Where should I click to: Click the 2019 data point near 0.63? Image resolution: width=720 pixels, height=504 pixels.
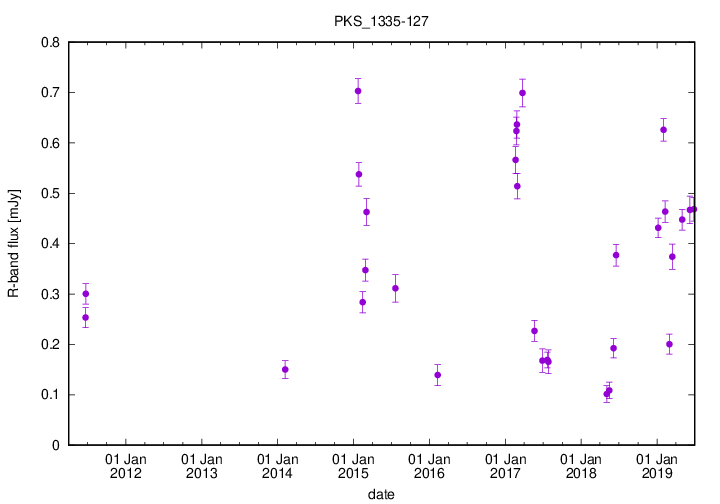(663, 130)
